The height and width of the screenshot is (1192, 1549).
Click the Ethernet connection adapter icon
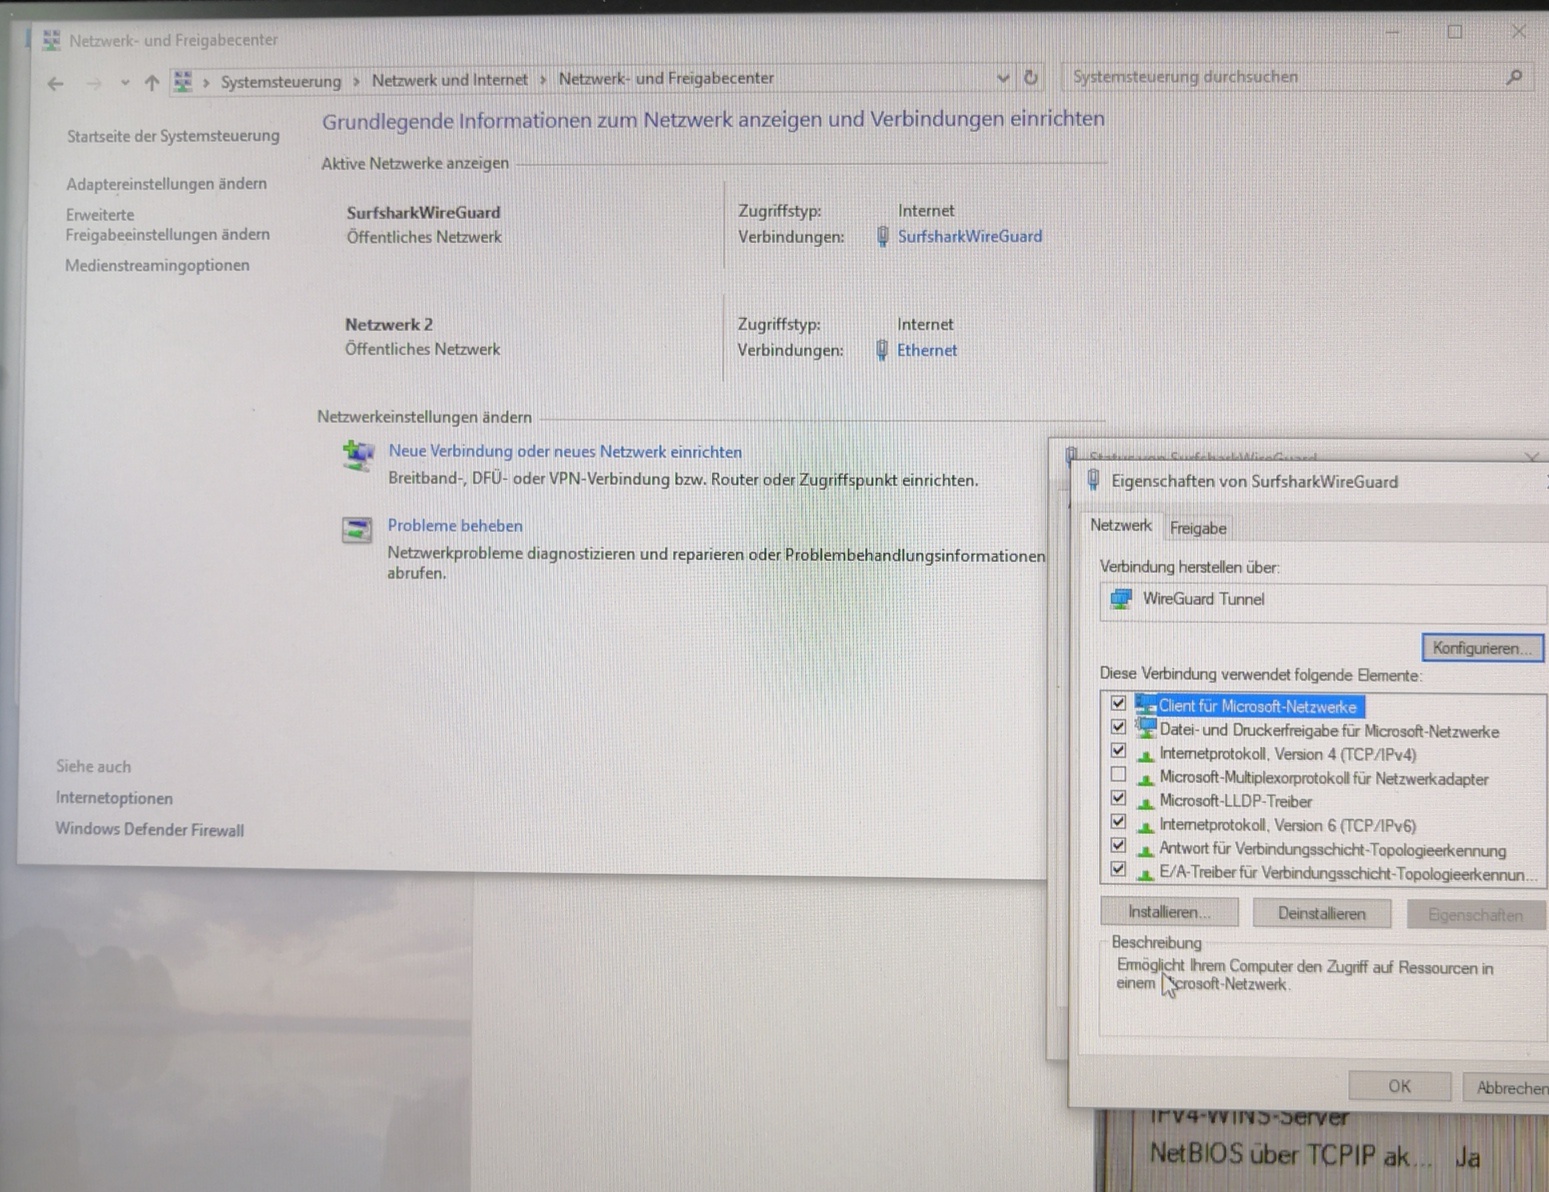pos(881,351)
